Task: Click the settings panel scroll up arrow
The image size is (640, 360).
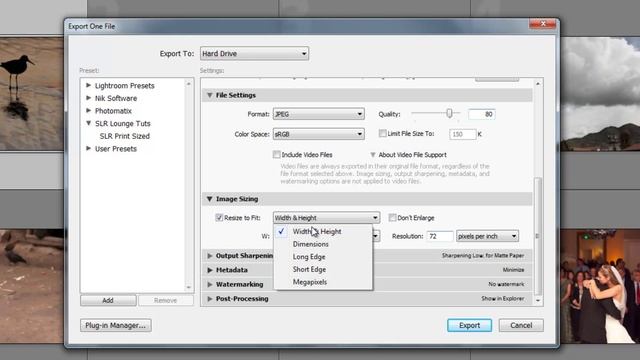Action: pyautogui.click(x=538, y=84)
